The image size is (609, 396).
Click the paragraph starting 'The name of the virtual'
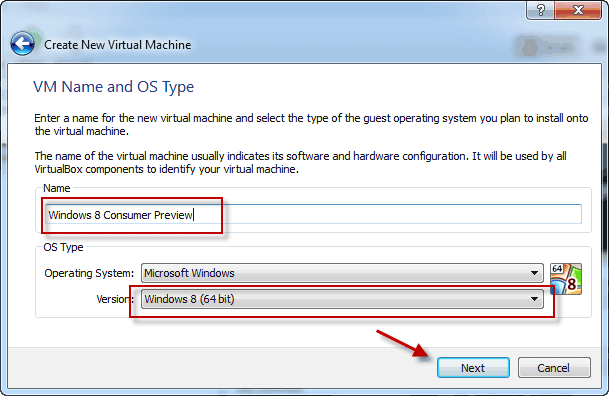[301, 163]
